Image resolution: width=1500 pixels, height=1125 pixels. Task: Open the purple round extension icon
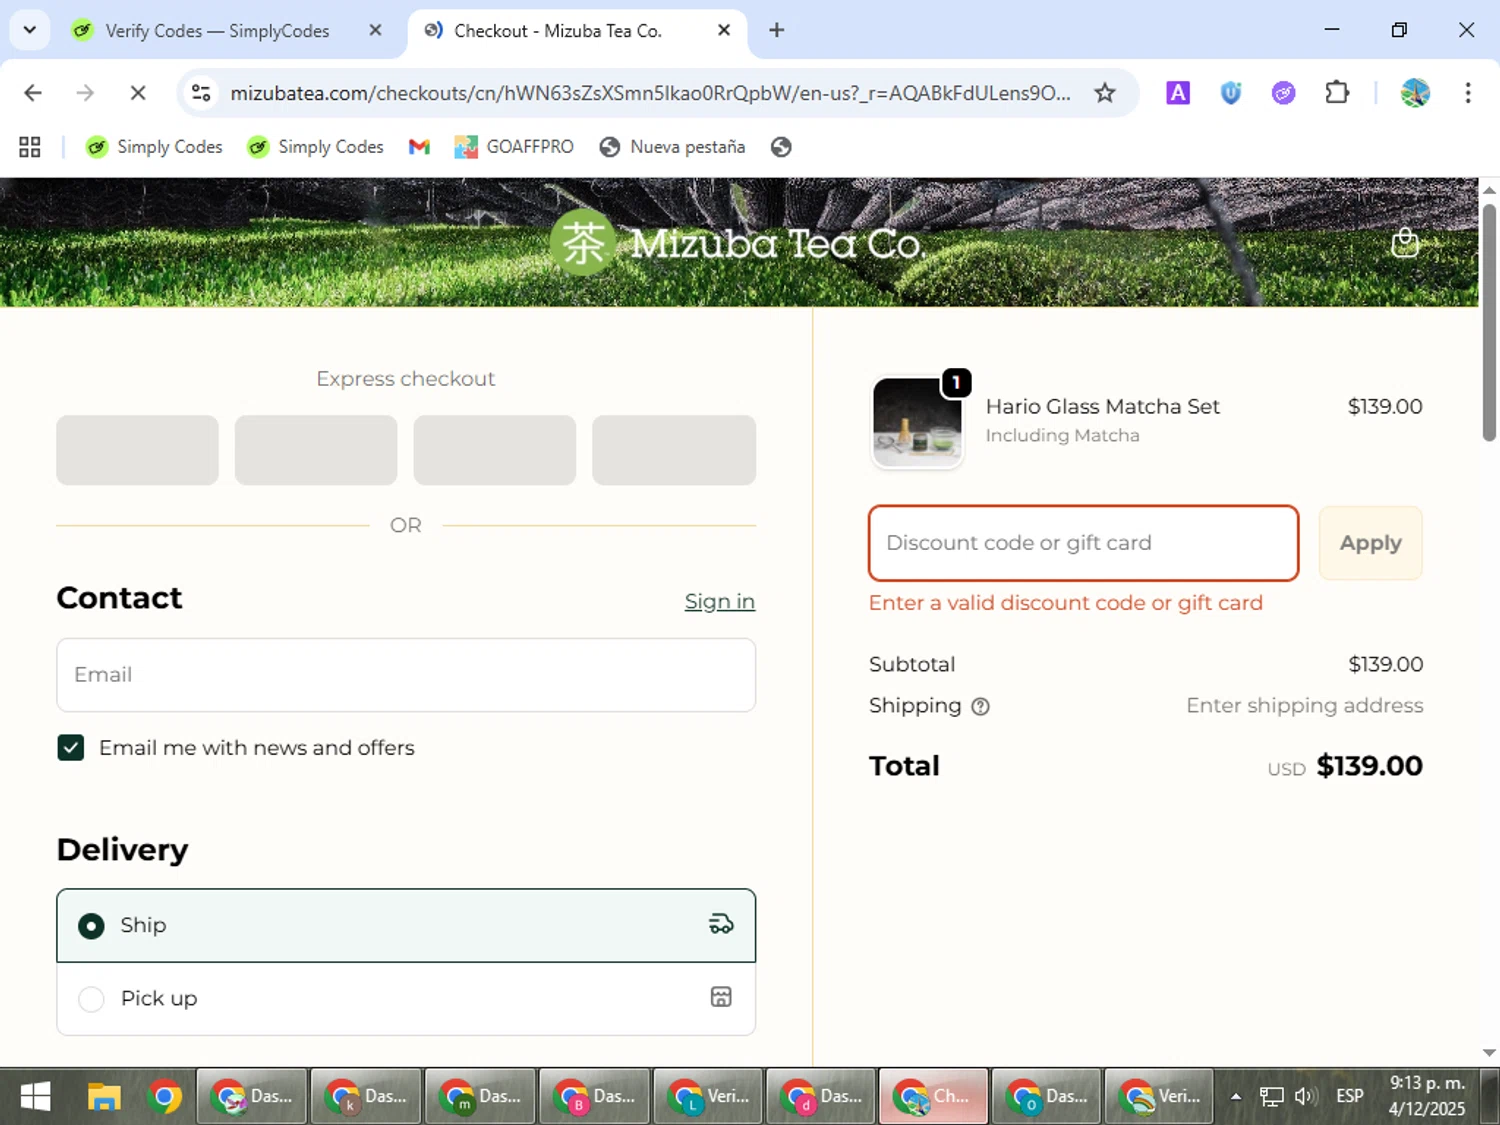1284,93
